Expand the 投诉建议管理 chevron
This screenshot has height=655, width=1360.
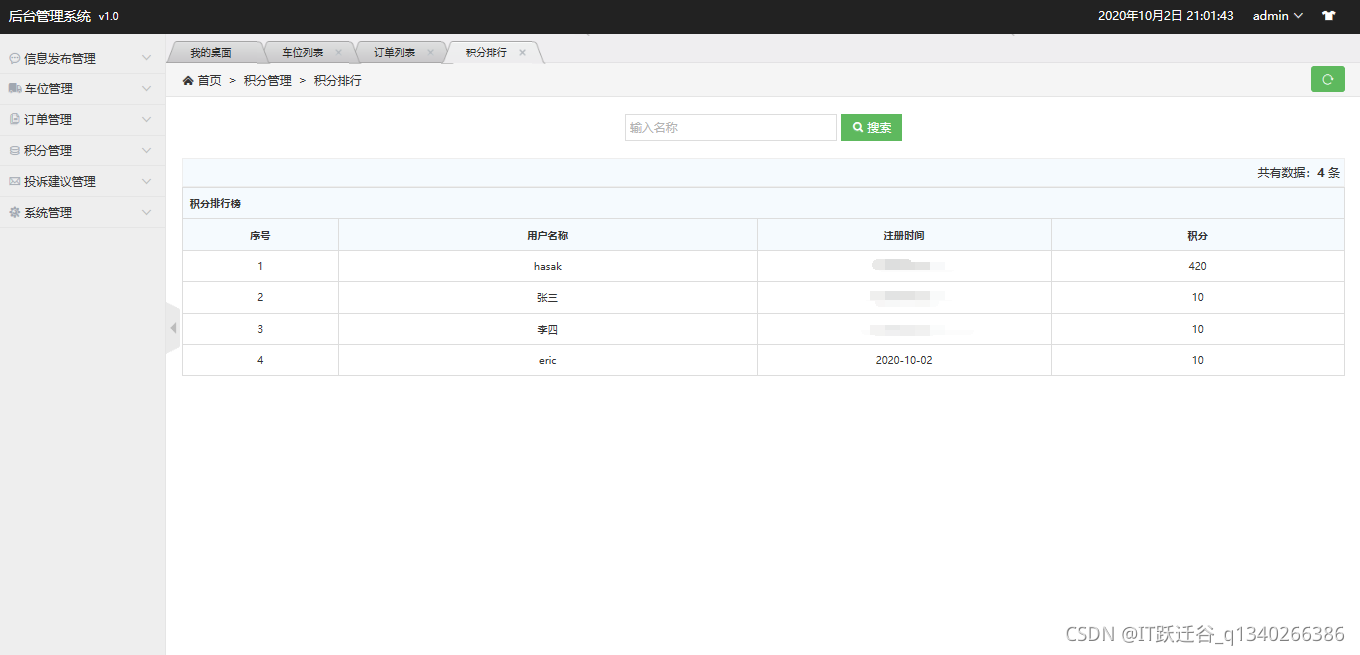[x=147, y=182]
